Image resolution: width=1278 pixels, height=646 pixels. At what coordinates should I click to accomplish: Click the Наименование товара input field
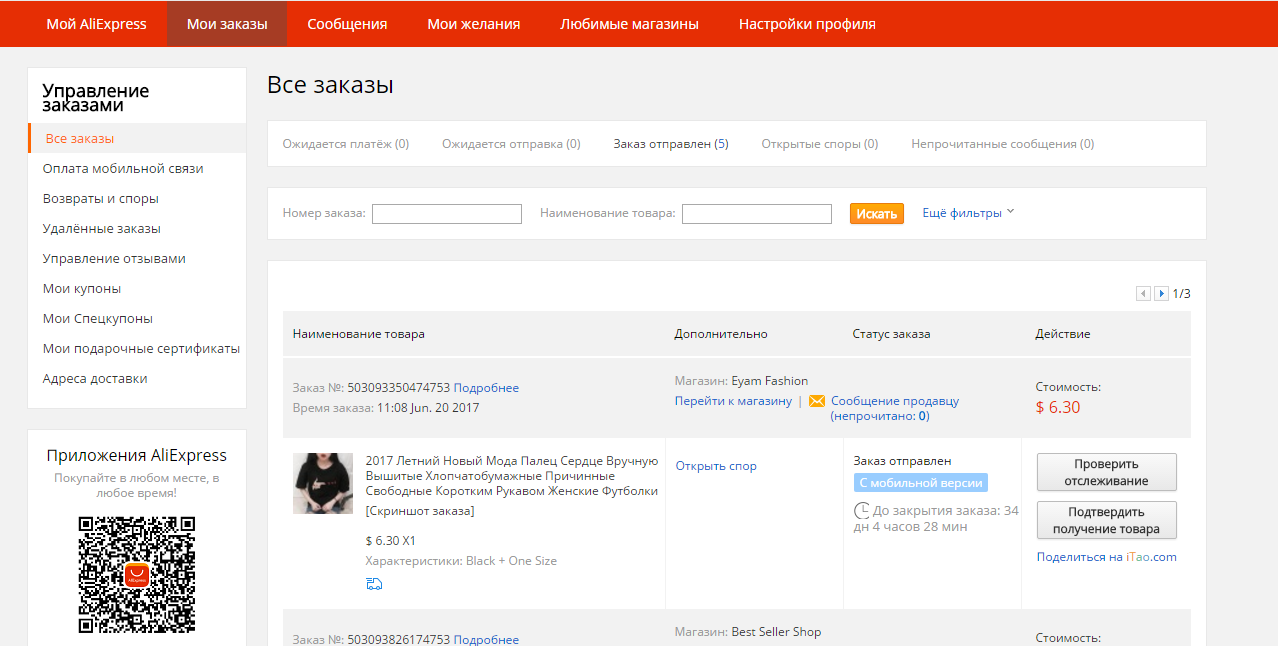pyautogui.click(x=757, y=214)
